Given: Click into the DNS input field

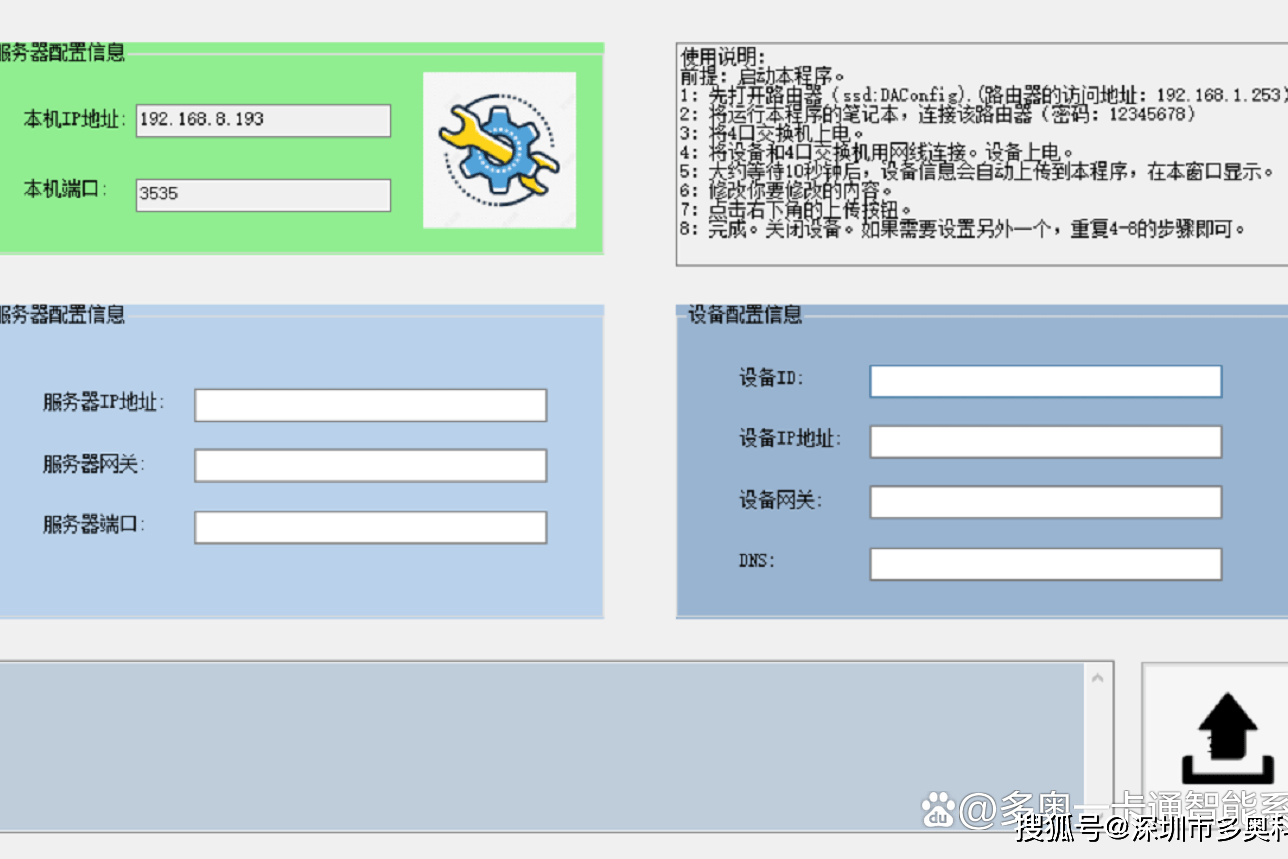Looking at the screenshot, I should coord(1045,564).
